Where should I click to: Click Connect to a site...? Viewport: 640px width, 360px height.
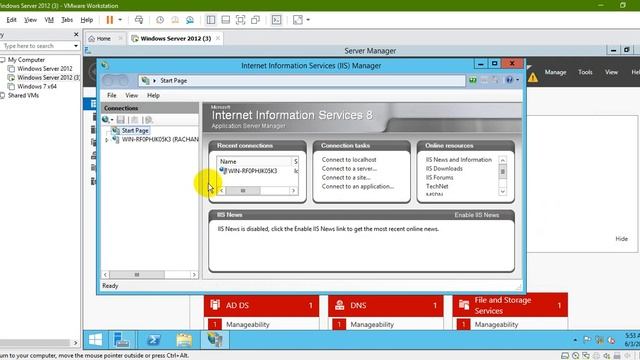[x=346, y=178]
